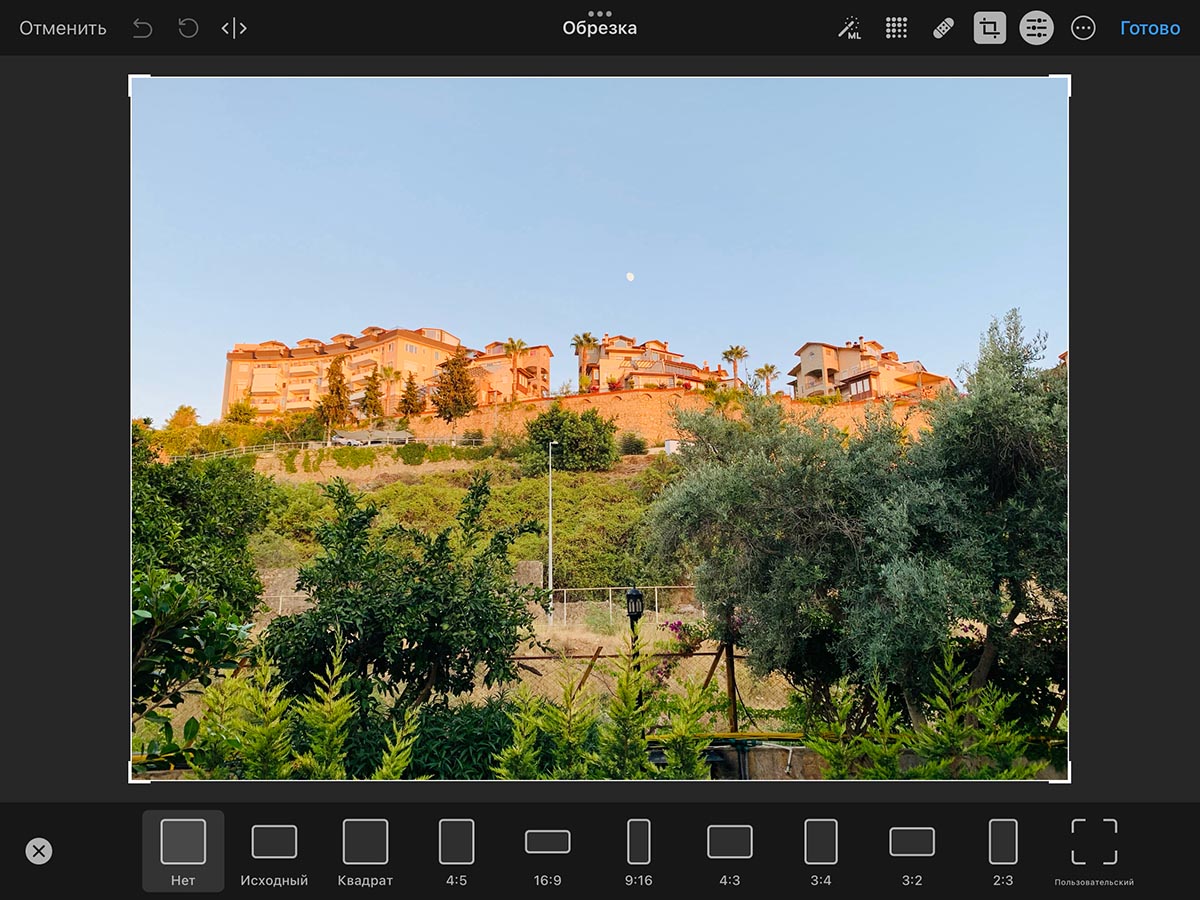This screenshot has width=1200, height=900.
Task: Tap the three-dot multitasking handle above Обрезка
Action: 600,13
